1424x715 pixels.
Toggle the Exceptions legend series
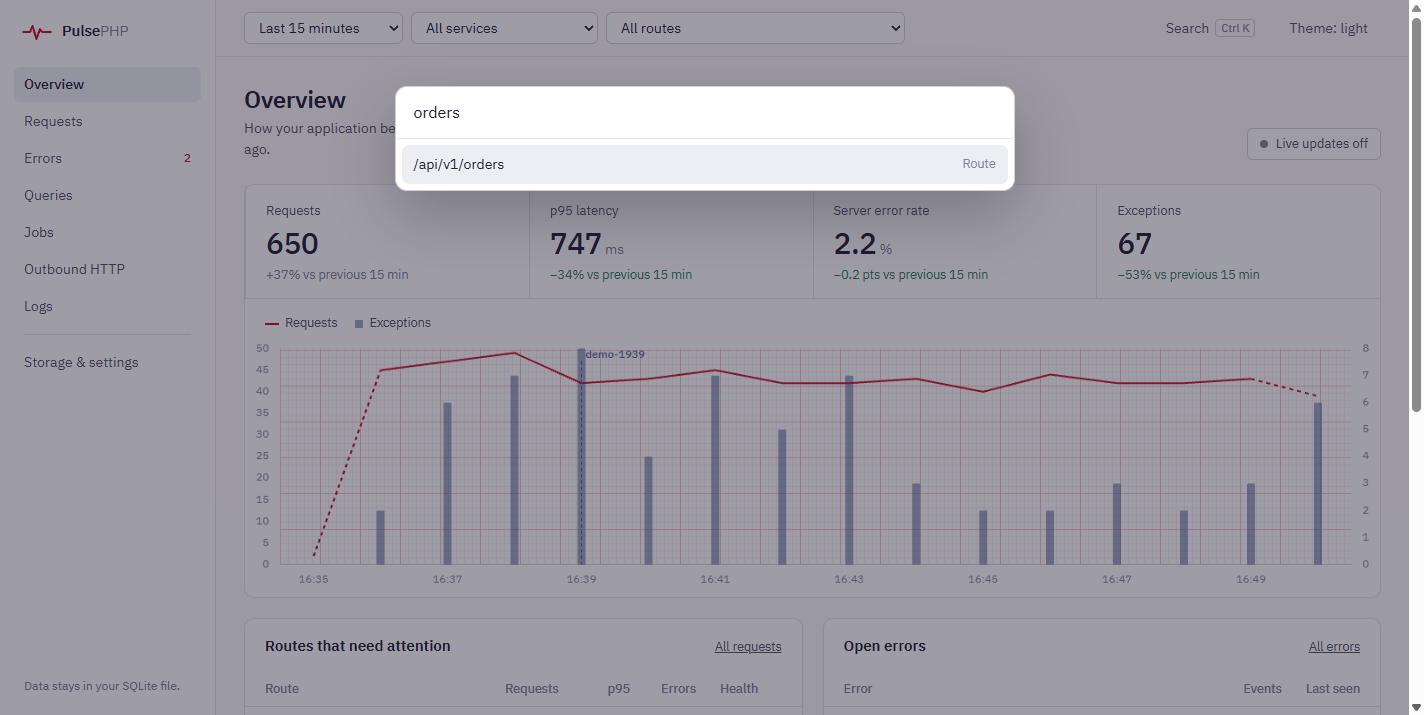pos(393,323)
